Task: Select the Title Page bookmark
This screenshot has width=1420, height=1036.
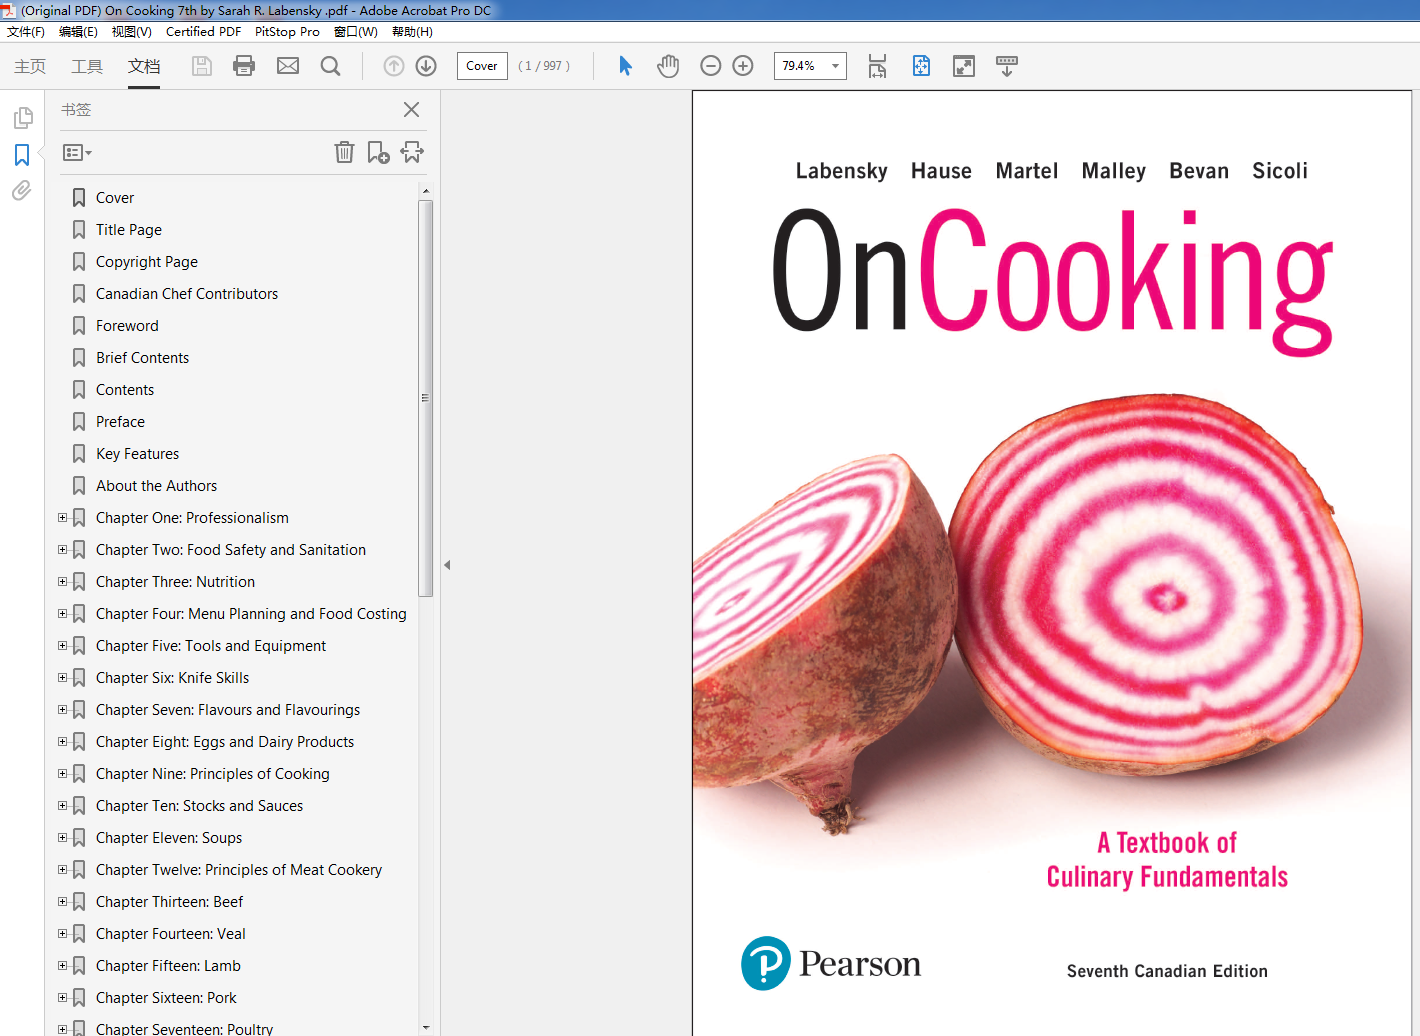Action: [x=129, y=230]
